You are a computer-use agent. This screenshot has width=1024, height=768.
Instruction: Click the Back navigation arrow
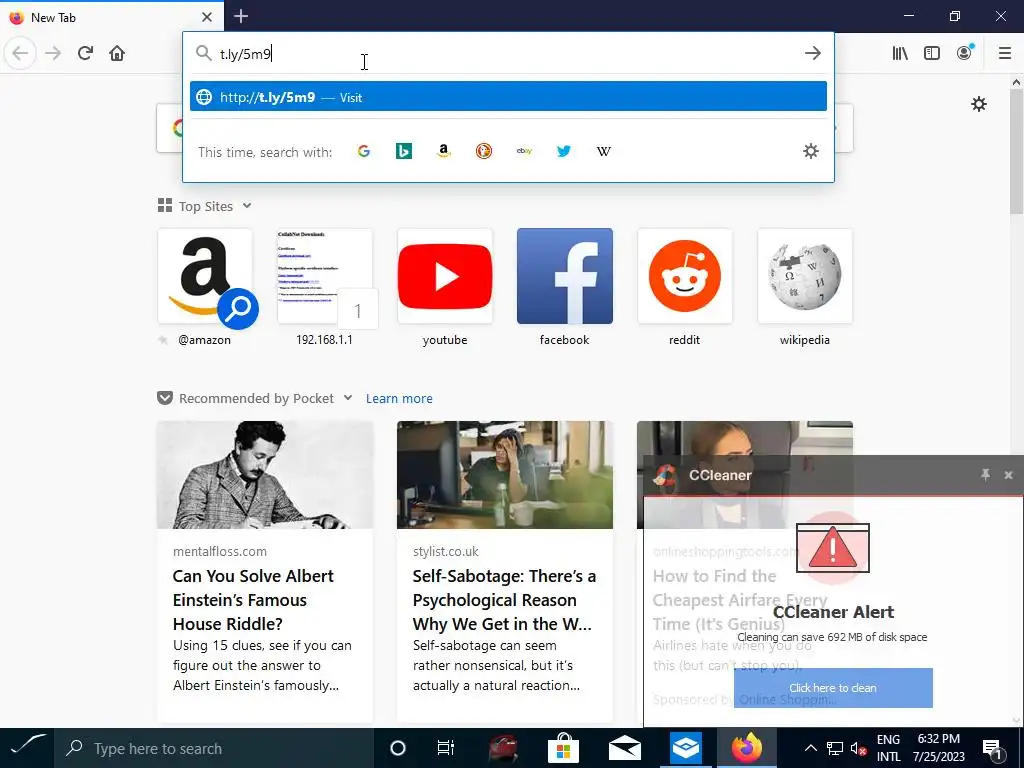[x=20, y=53]
